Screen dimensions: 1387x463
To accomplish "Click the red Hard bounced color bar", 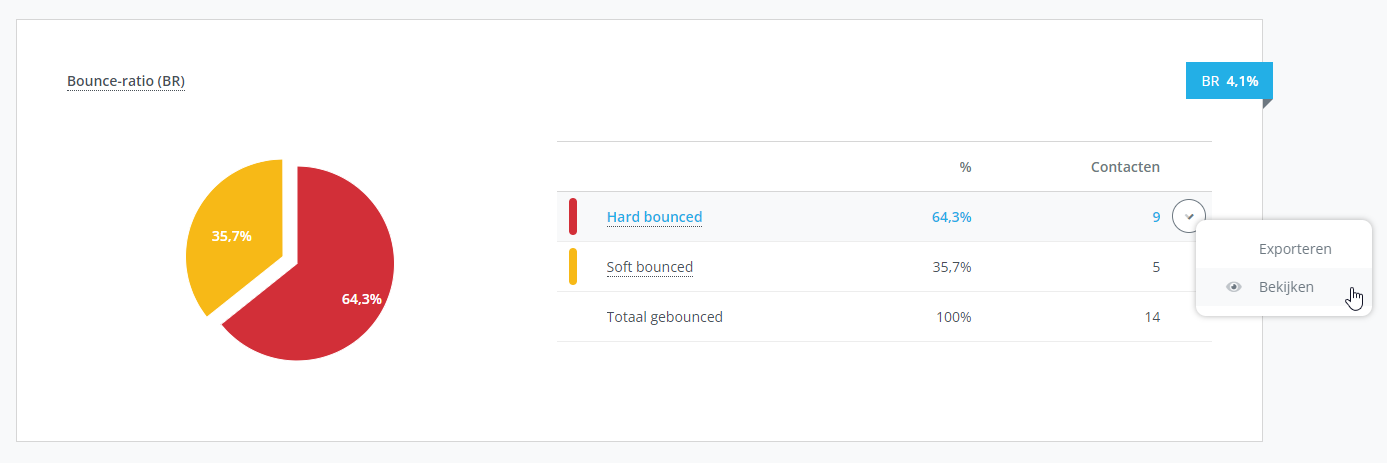I will (573, 217).
